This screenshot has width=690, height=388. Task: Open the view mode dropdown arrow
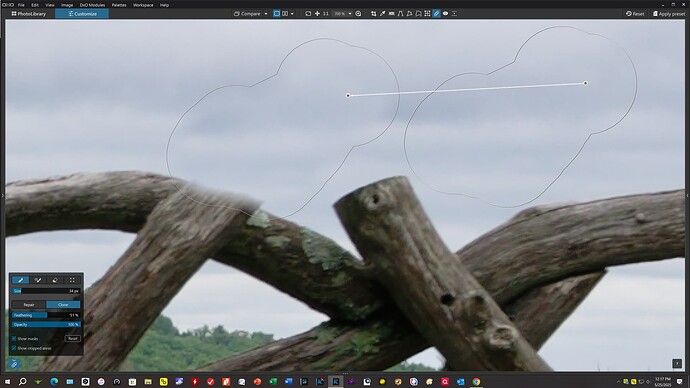point(292,14)
